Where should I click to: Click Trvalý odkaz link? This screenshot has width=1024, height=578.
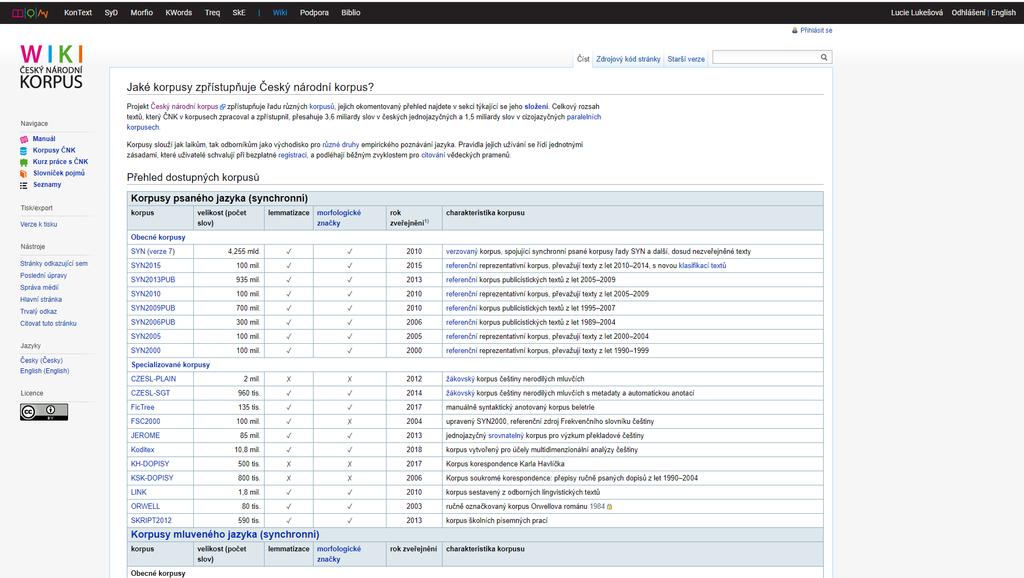[39, 312]
